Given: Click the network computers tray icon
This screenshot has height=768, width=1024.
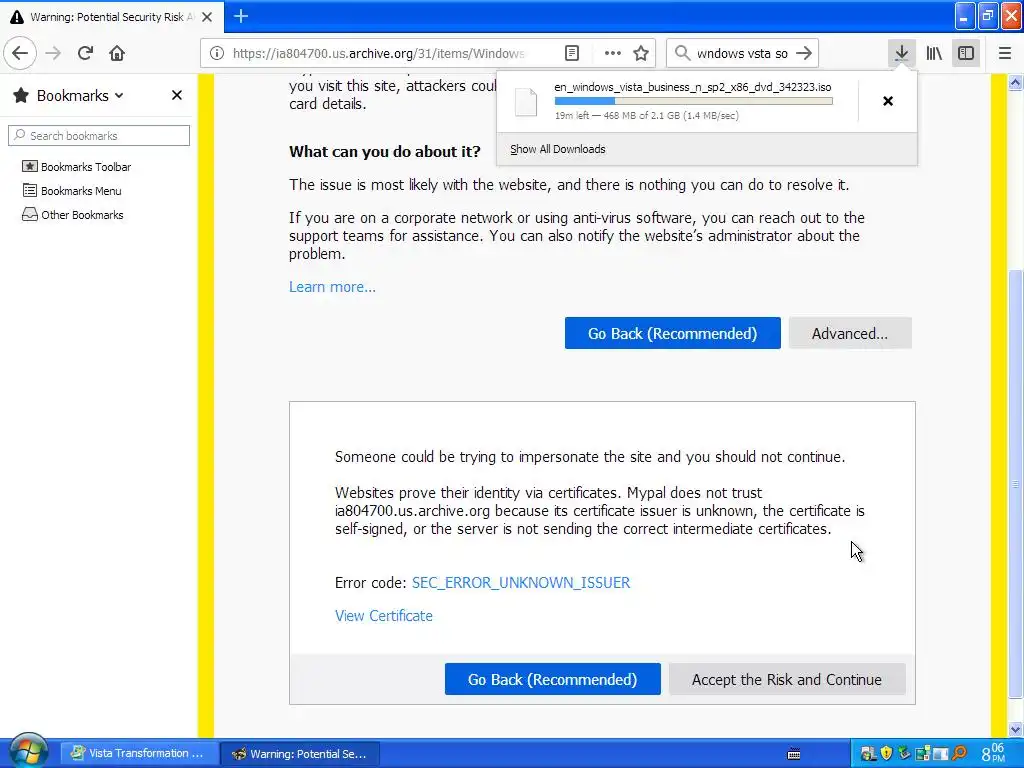Looking at the screenshot, I should tap(868, 753).
